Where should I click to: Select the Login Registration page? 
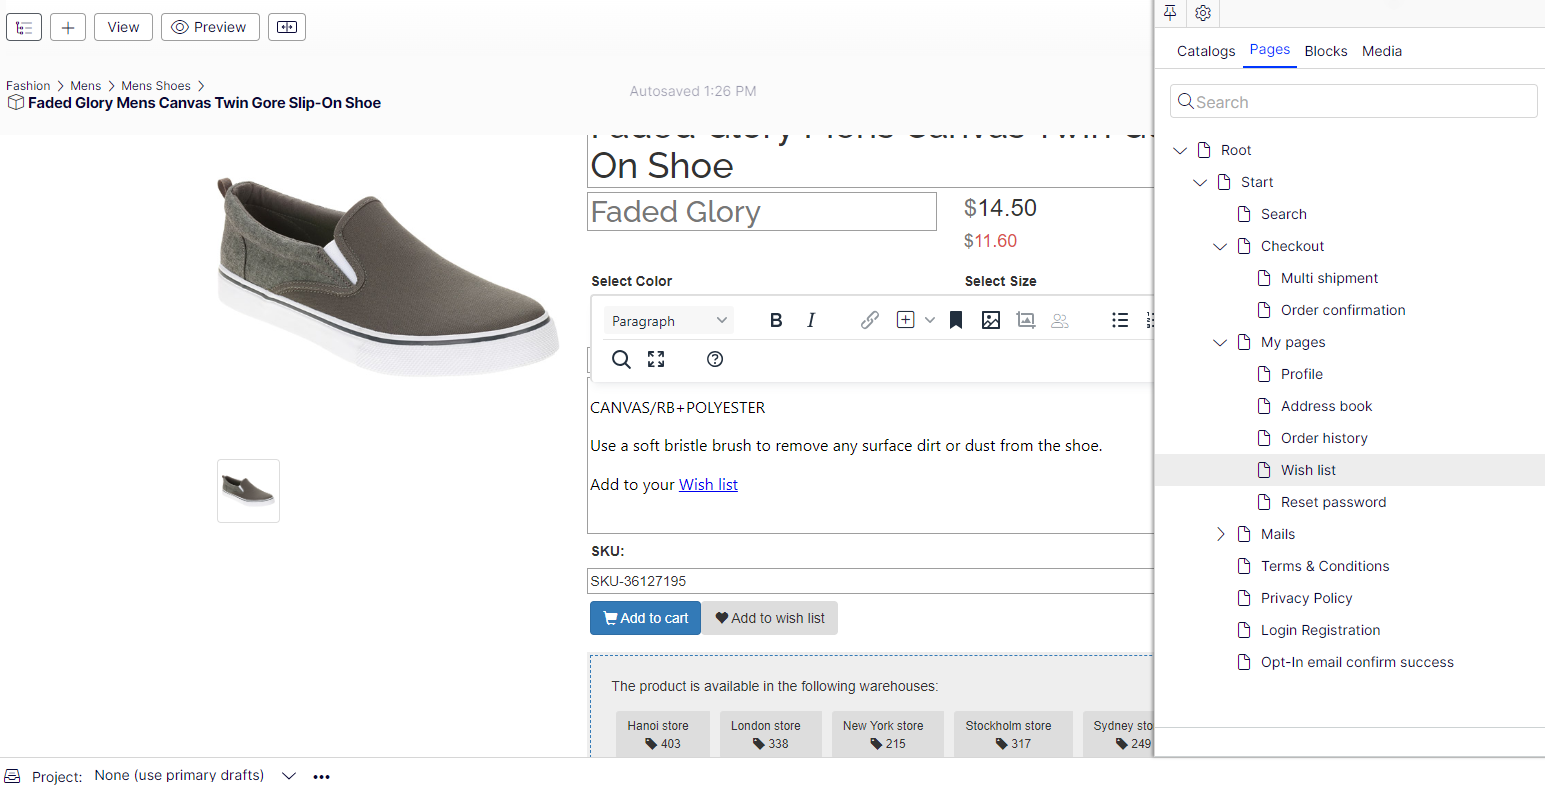tap(1320, 630)
